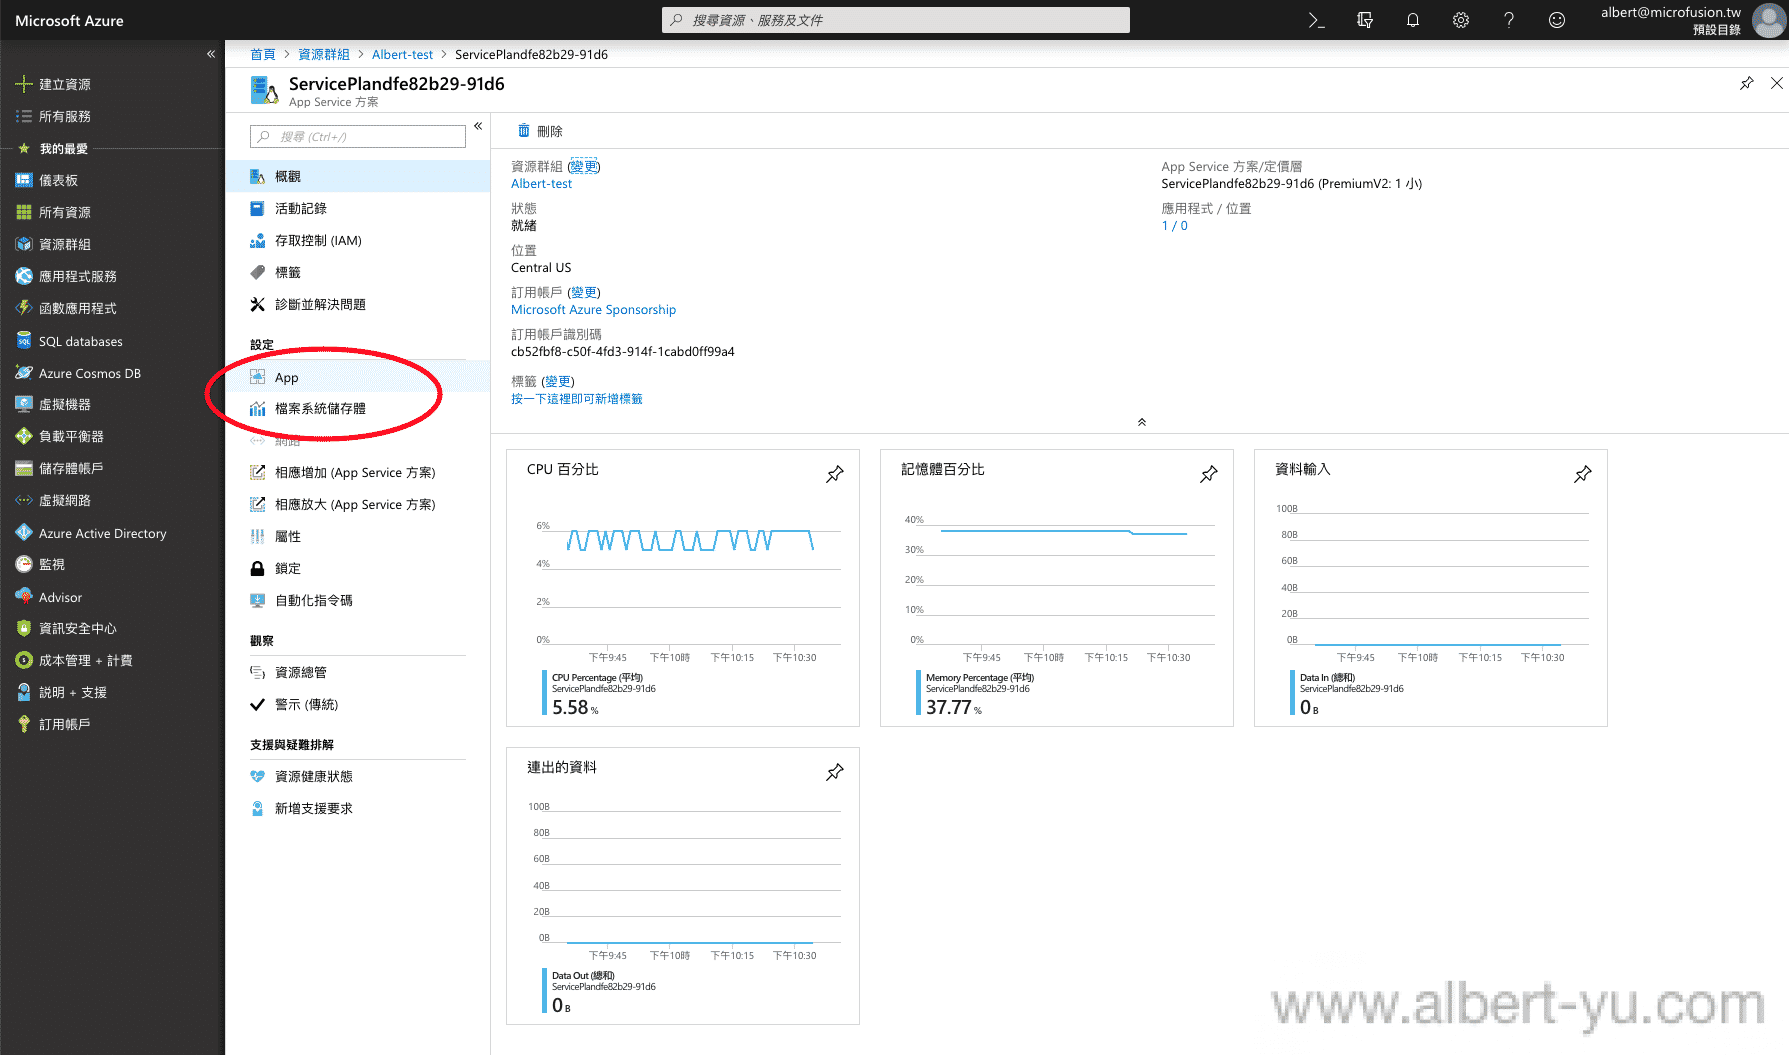
Task: Open 成本管理 + 計費 in sidebar
Action: pyautogui.click(x=112, y=660)
